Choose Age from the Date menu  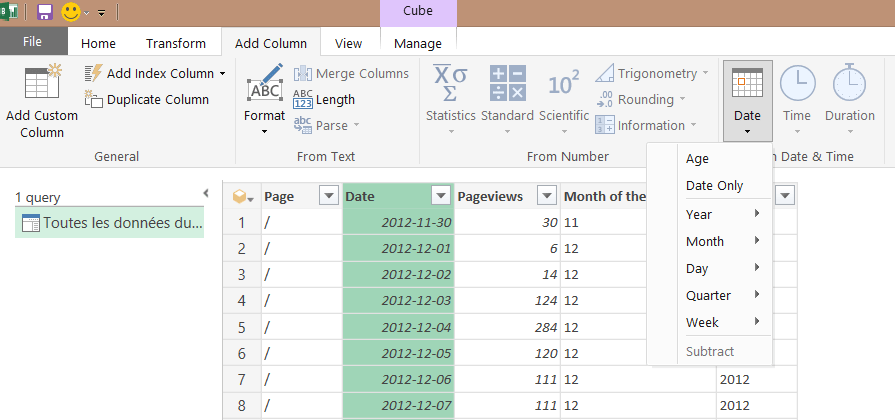pos(697,159)
